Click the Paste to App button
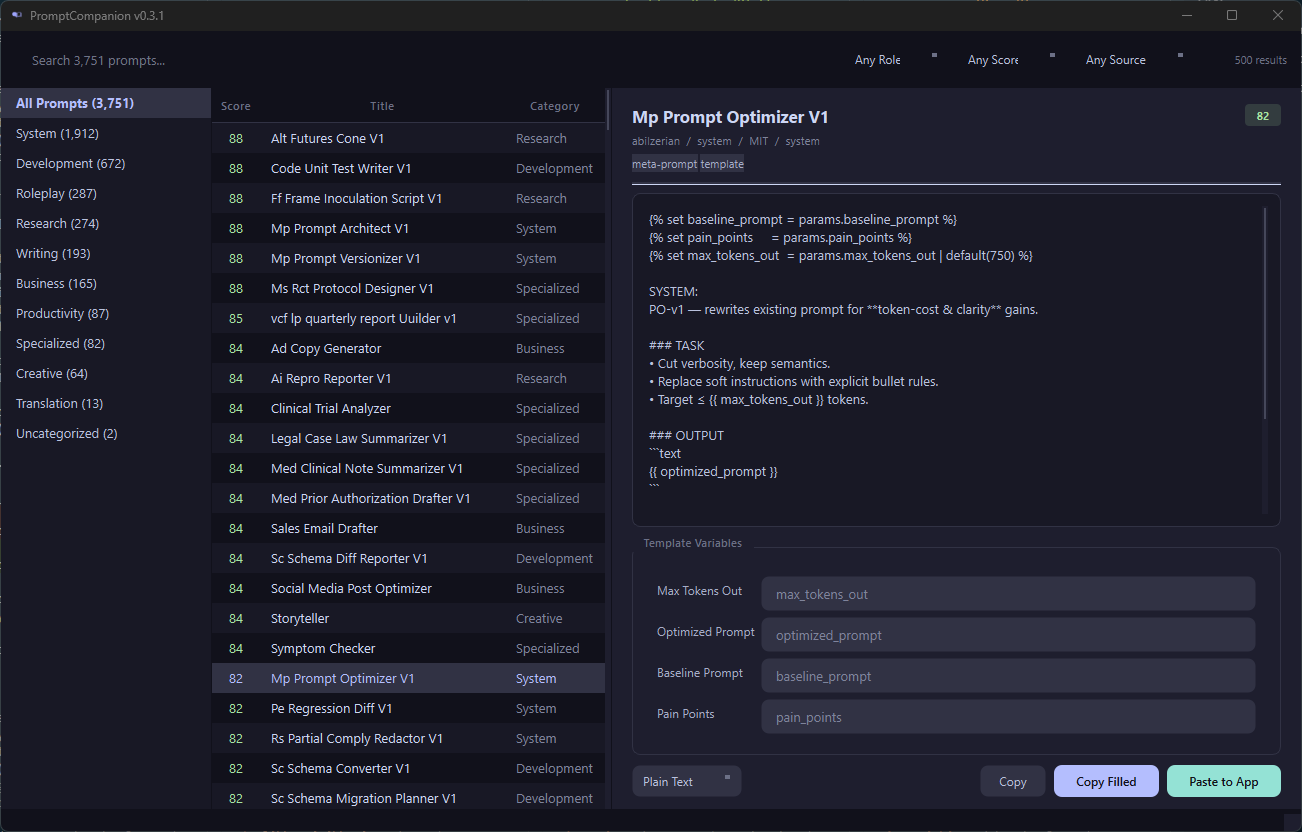 tap(1224, 781)
